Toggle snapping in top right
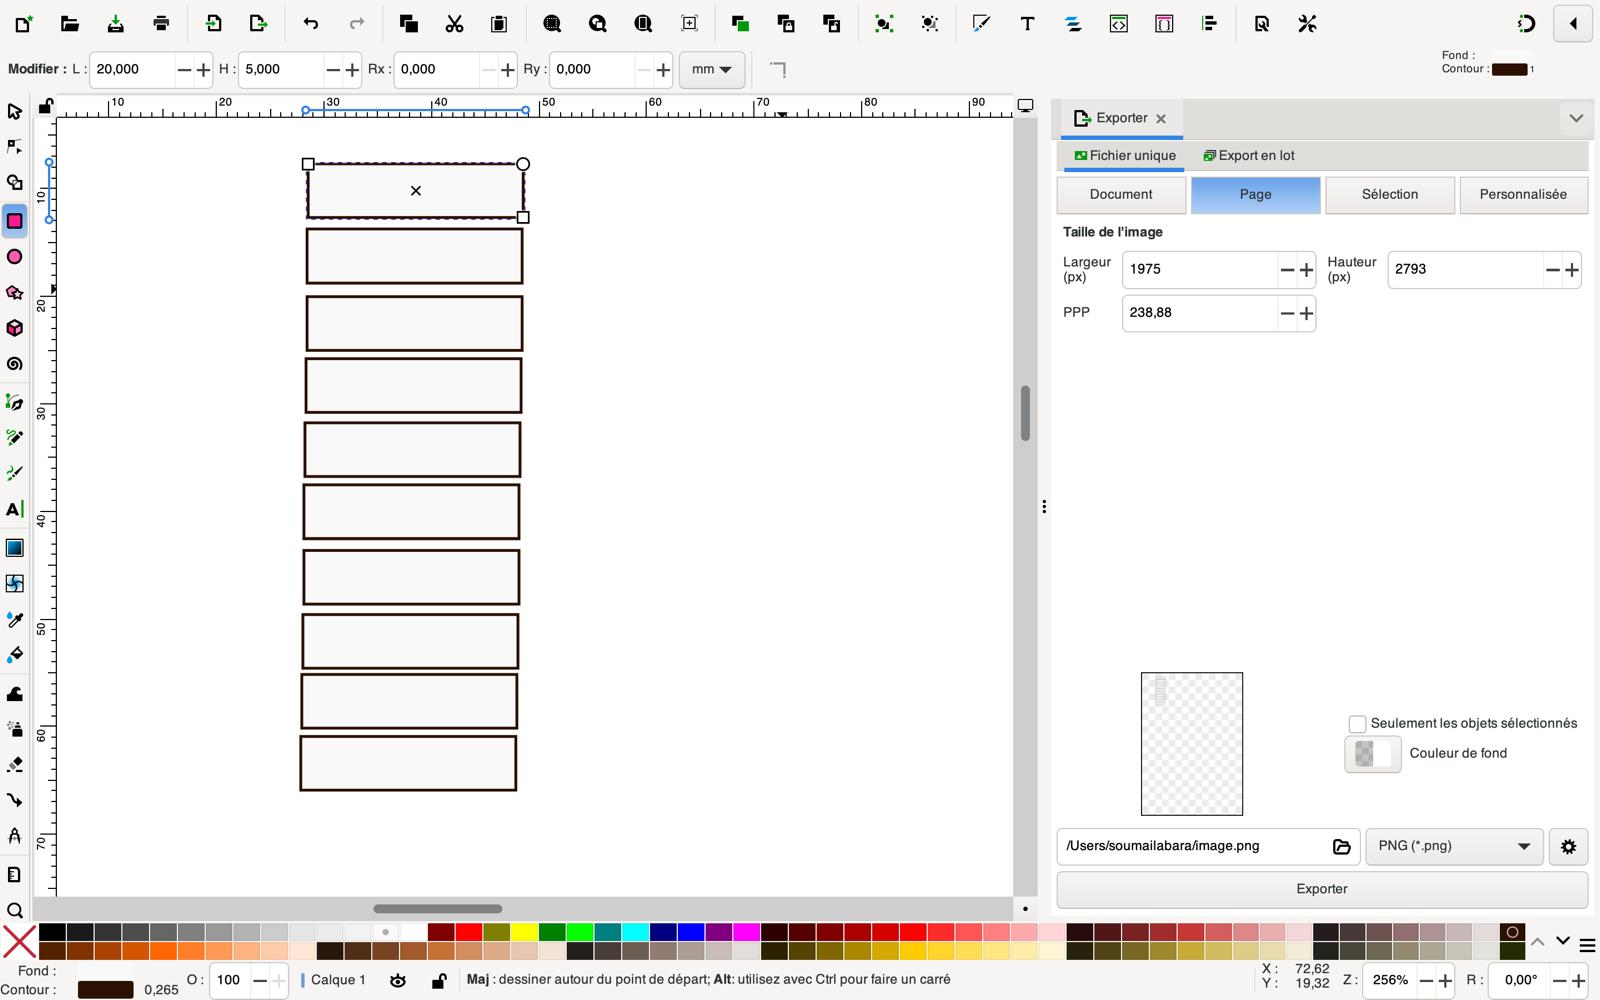1600x1000 pixels. pos(1526,23)
